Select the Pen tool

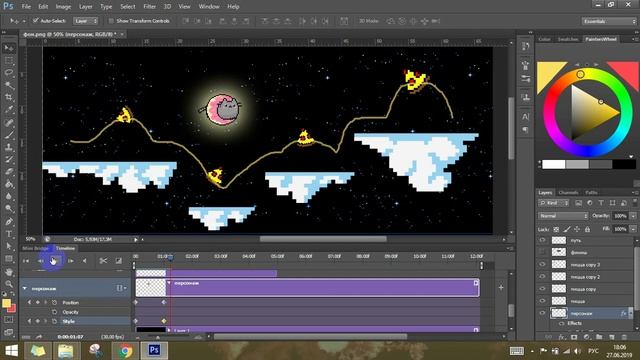coord(9,222)
